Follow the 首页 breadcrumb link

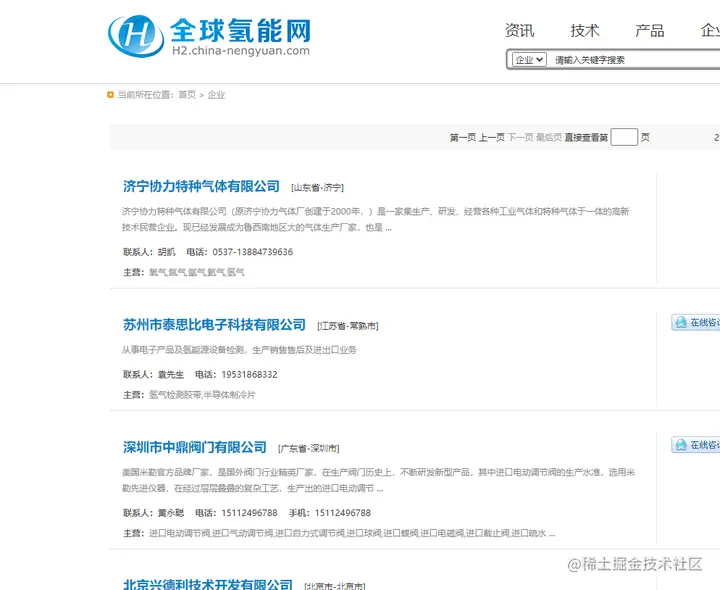click(x=187, y=95)
